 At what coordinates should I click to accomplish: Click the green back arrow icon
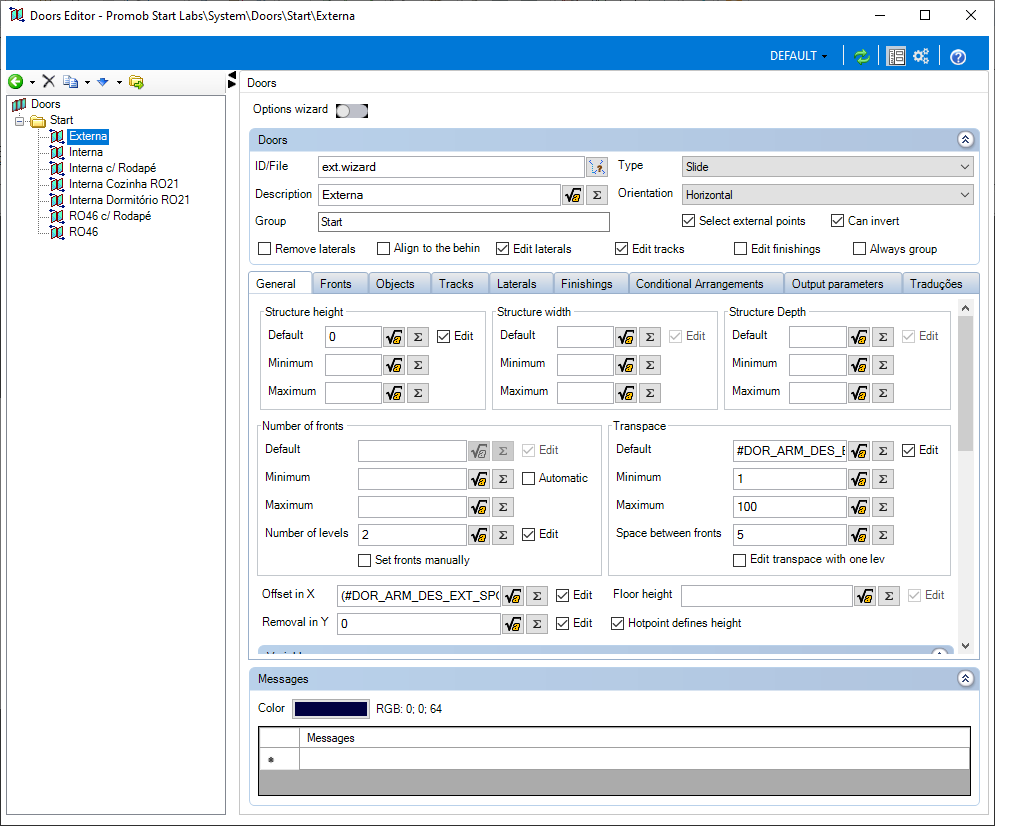pyautogui.click(x=16, y=82)
